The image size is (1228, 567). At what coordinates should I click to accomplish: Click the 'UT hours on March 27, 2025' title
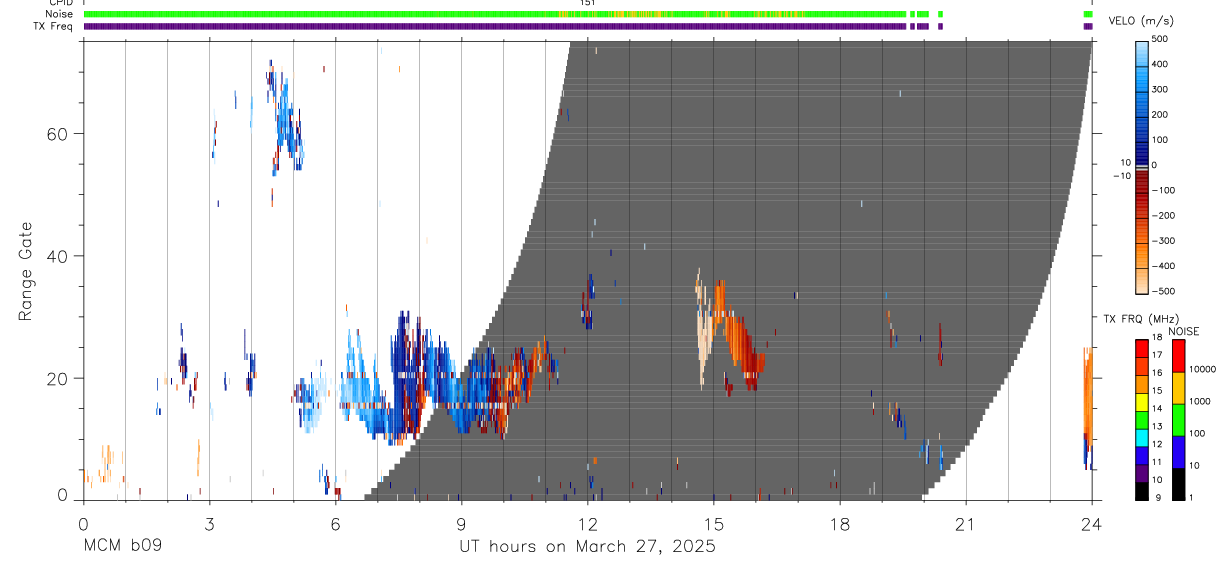click(x=587, y=547)
